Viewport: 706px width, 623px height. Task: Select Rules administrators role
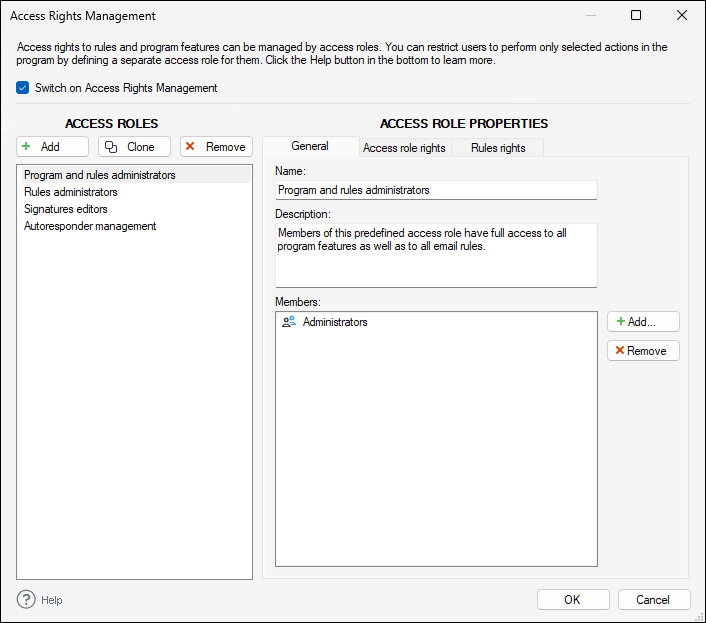[71, 192]
